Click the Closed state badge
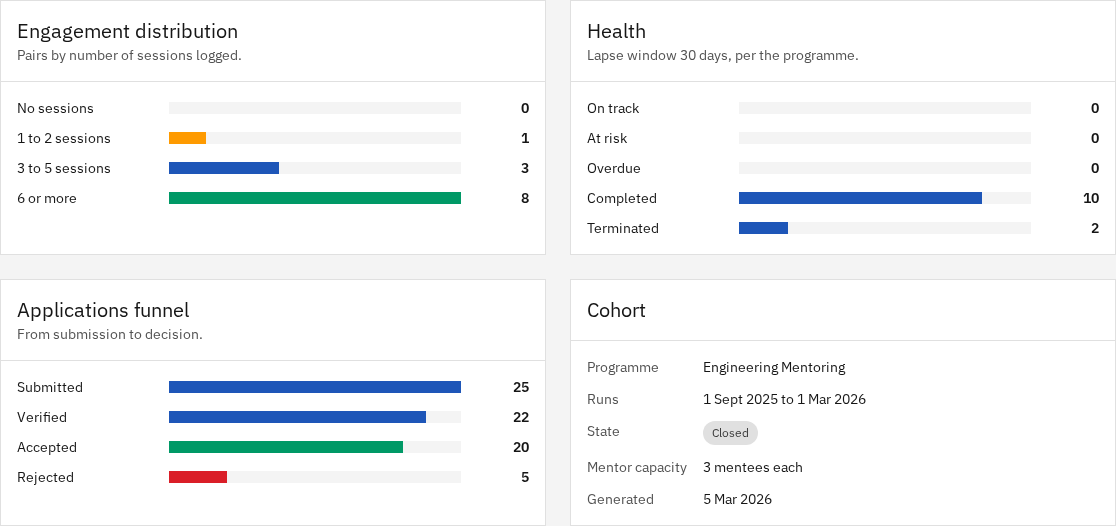This screenshot has height=526, width=1116. pos(730,433)
